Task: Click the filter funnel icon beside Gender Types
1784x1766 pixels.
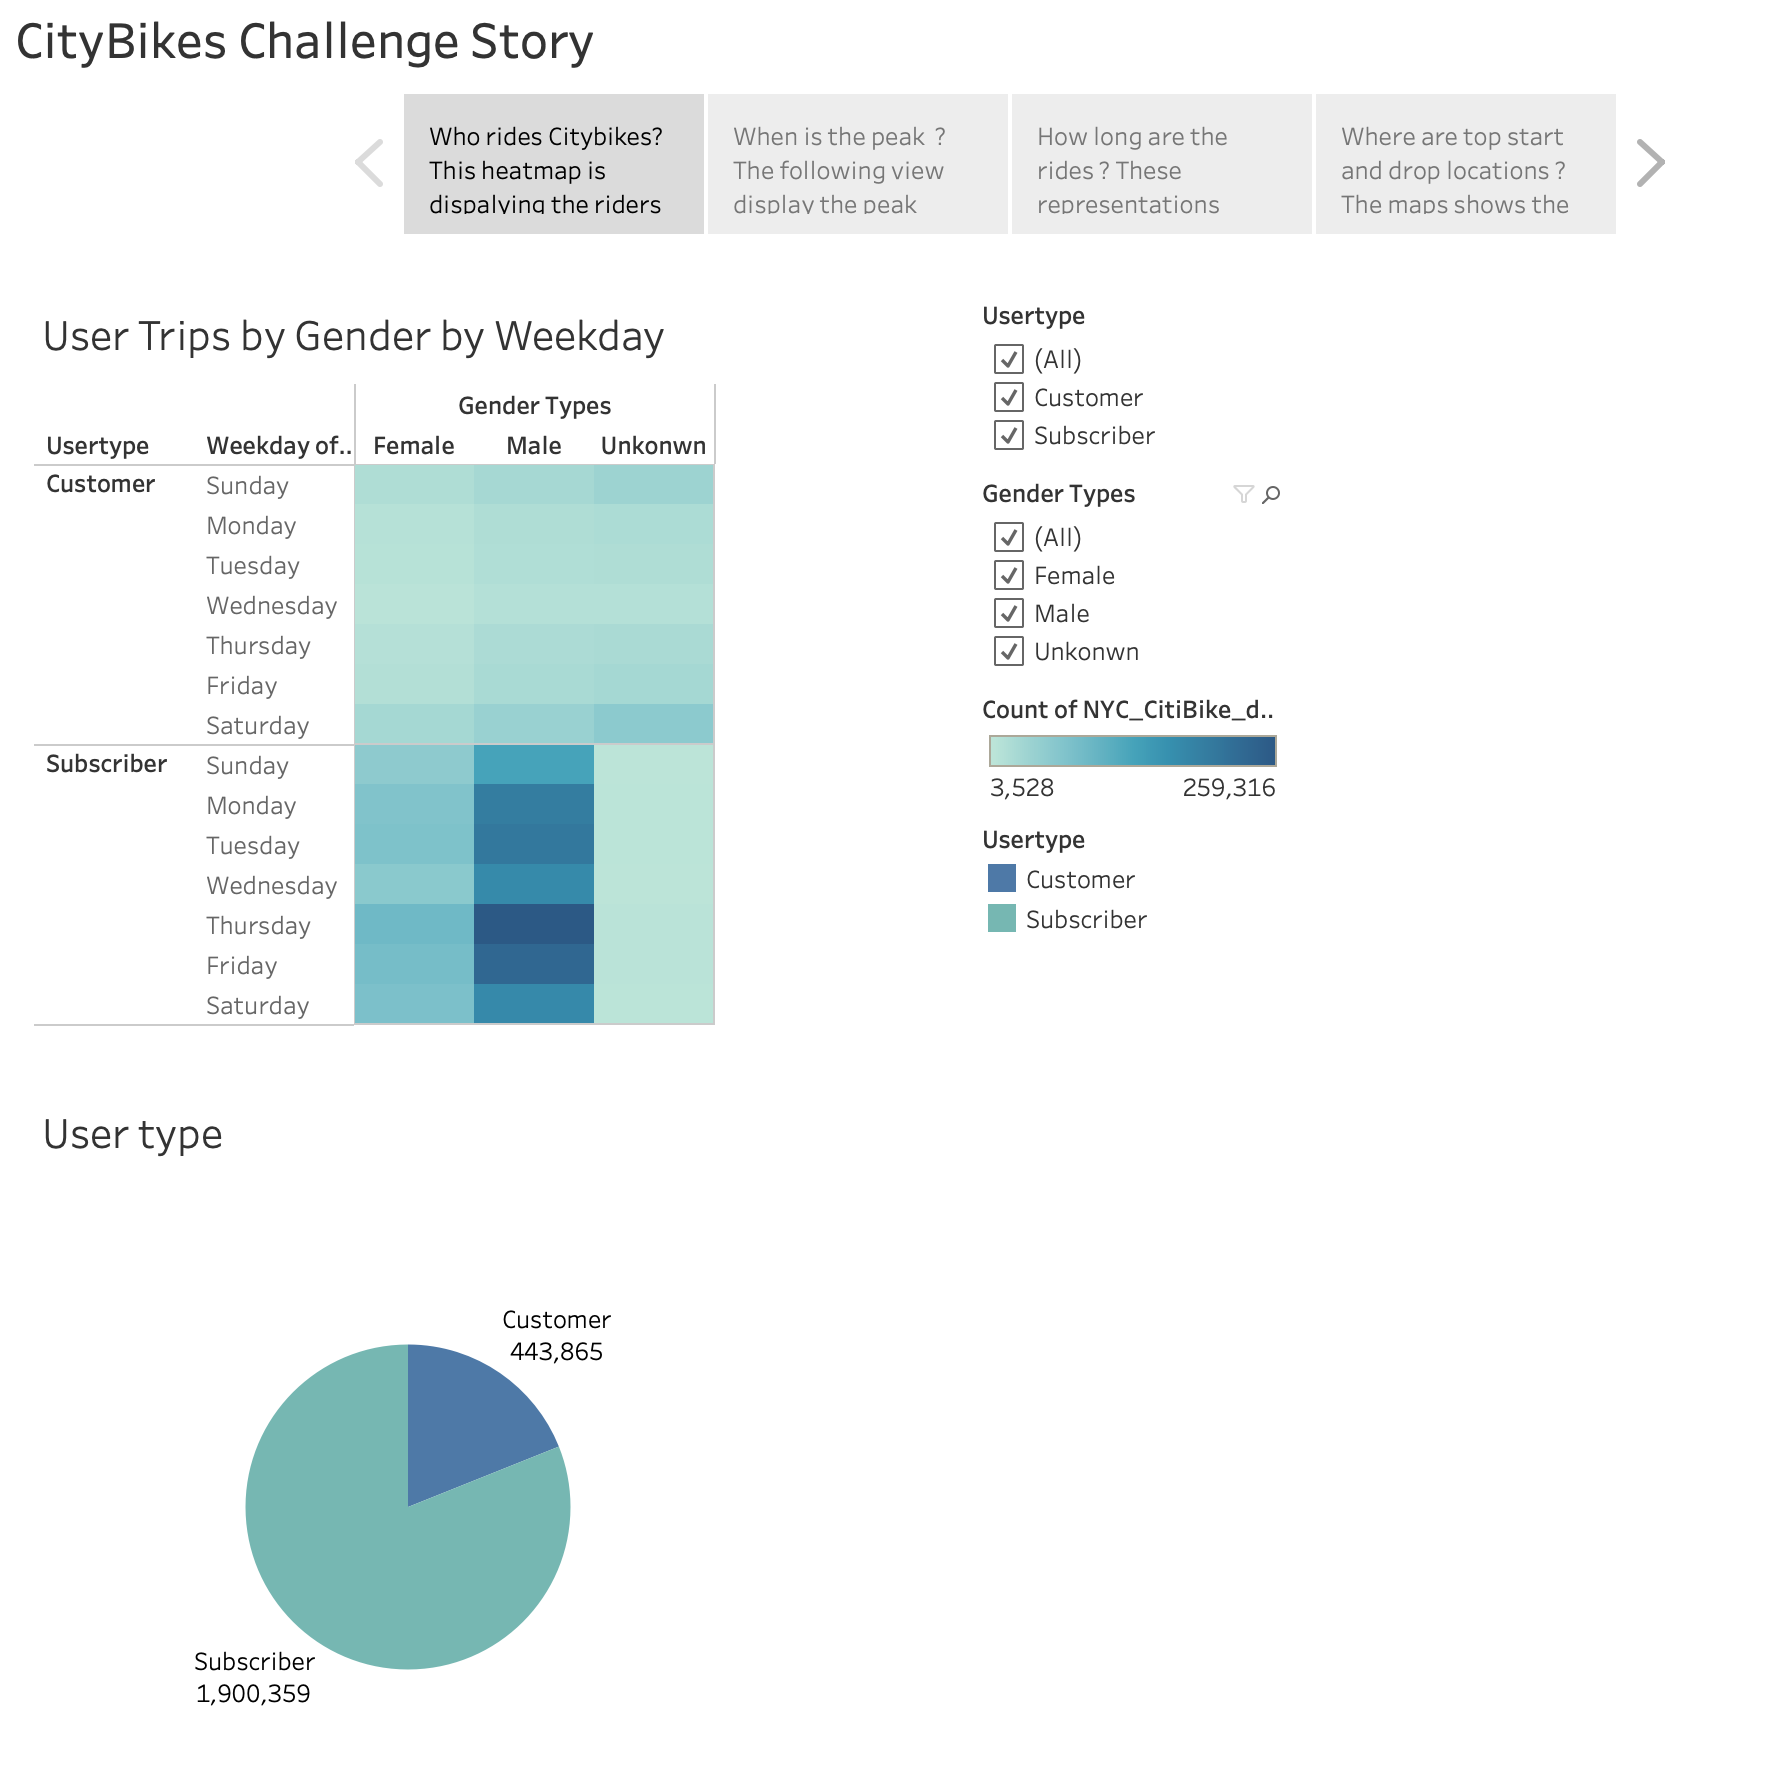Action: pyautogui.click(x=1243, y=494)
